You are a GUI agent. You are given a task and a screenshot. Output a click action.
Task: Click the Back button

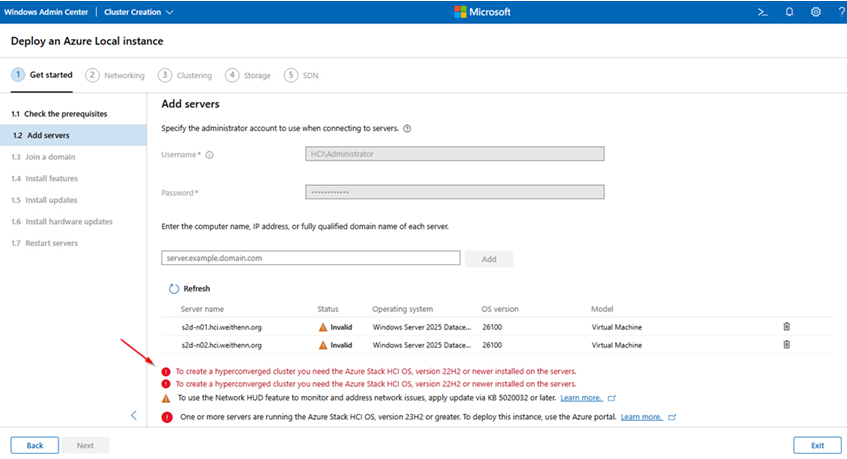35,445
